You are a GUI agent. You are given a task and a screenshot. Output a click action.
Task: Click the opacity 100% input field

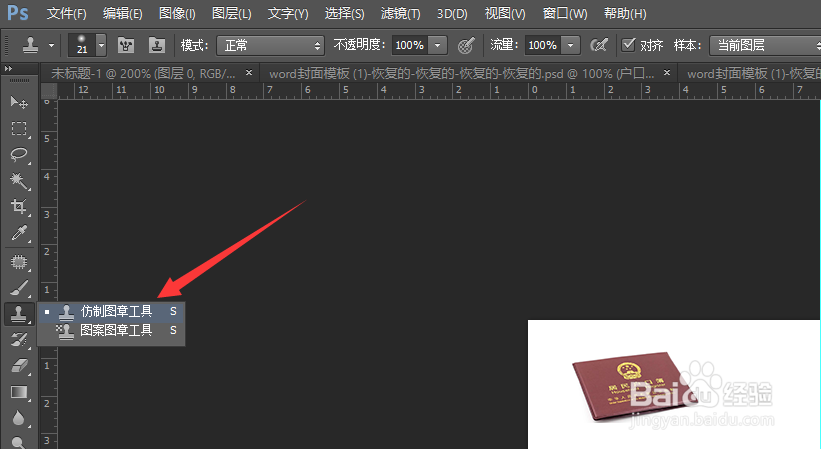click(409, 46)
